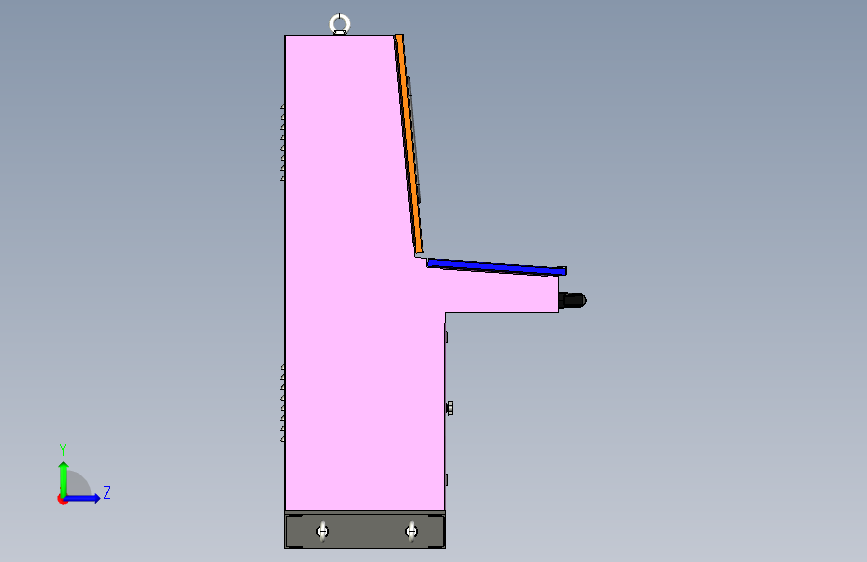Select the blue console top panel
Image resolution: width=867 pixels, height=562 pixels.
(x=497, y=267)
